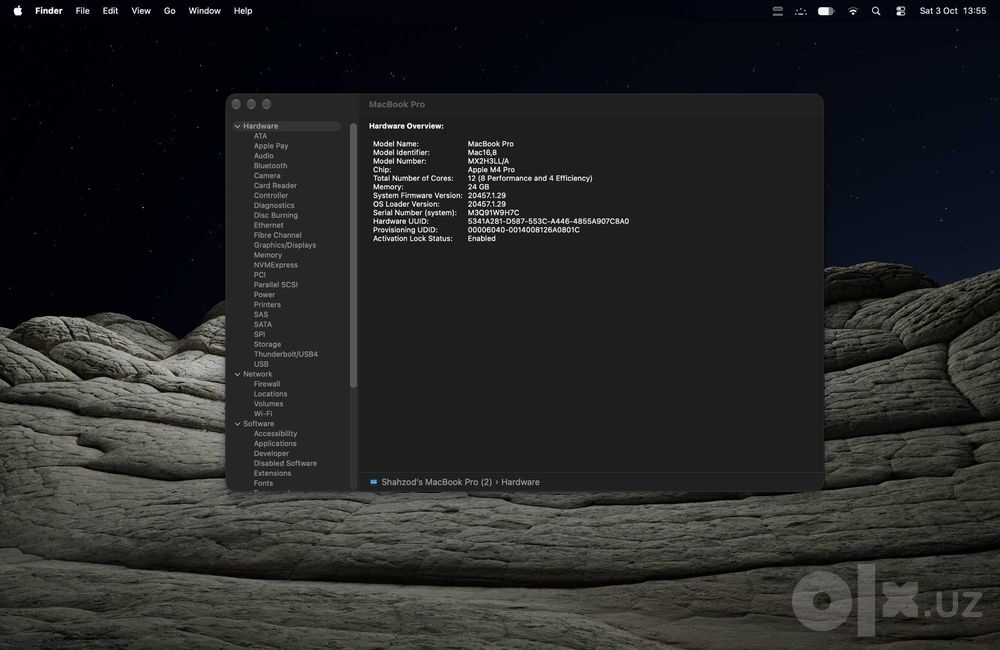1000x650 pixels.
Task: Select Storage in the sidebar
Action: coord(267,344)
